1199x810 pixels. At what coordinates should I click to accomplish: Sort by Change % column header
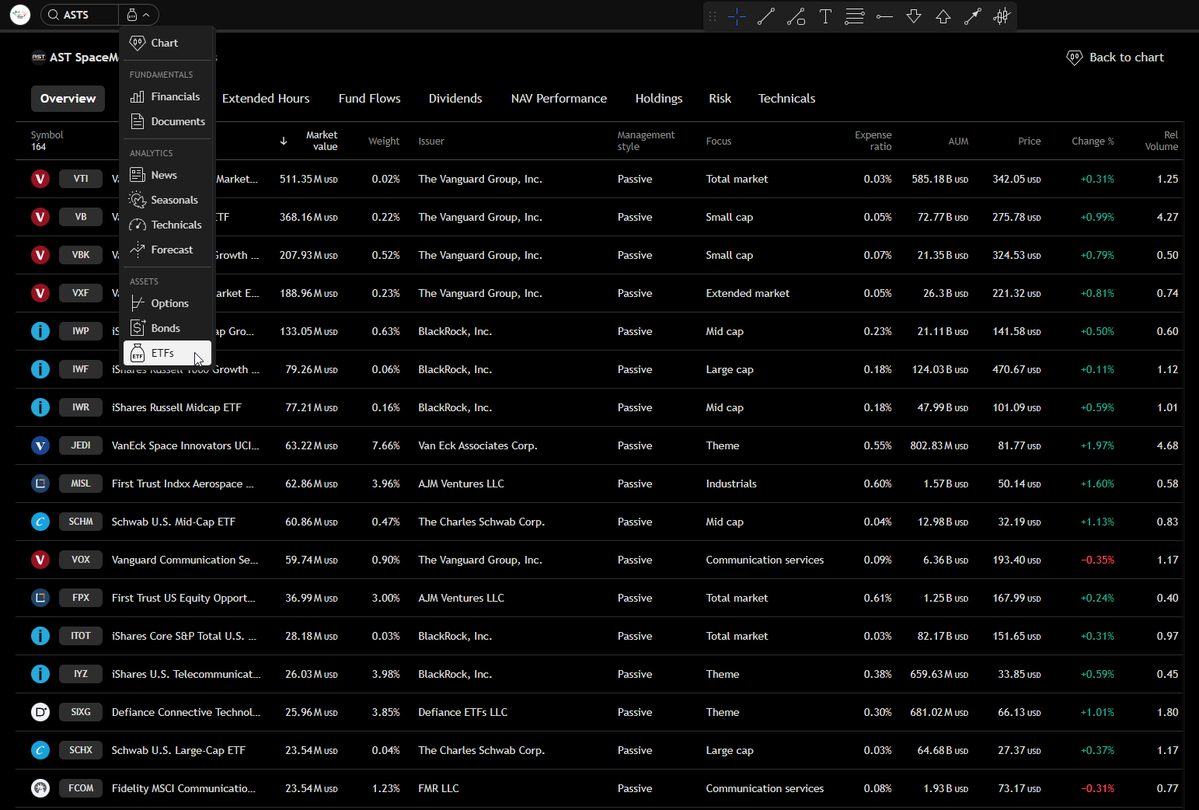point(1093,141)
